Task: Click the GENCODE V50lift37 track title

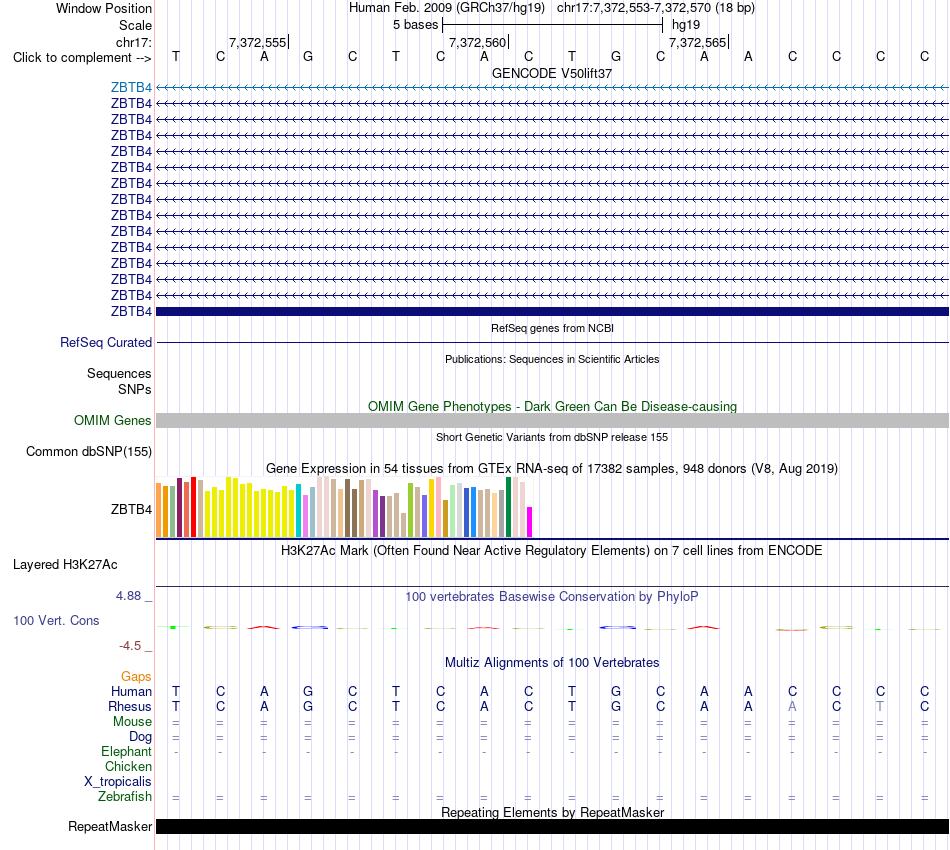Action: [552, 73]
